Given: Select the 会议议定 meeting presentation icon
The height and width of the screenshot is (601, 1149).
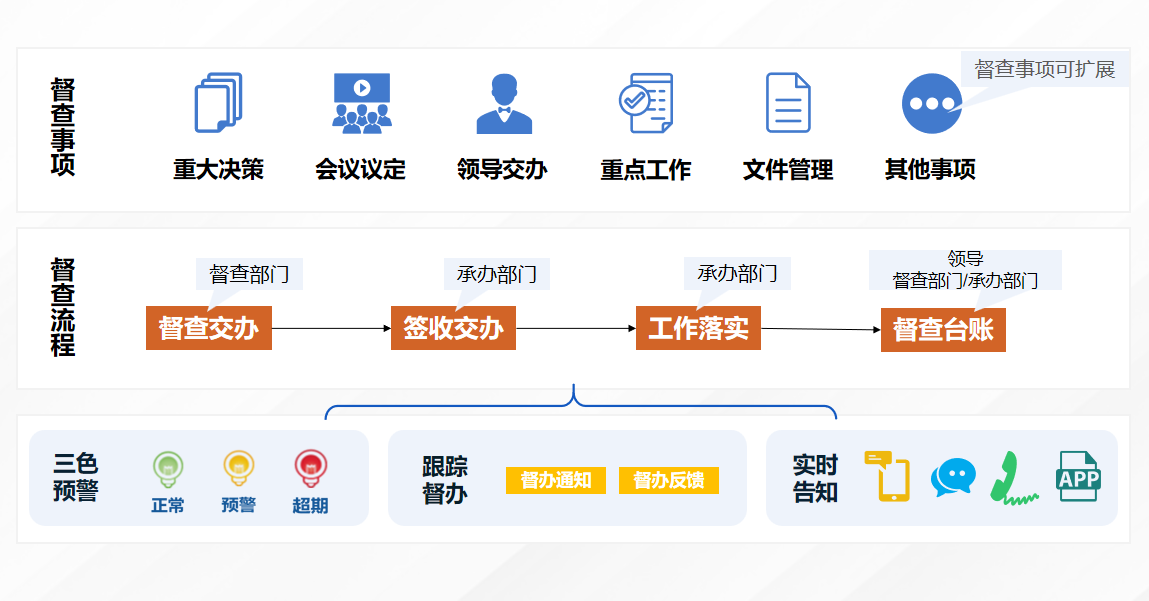Looking at the screenshot, I should [x=362, y=103].
